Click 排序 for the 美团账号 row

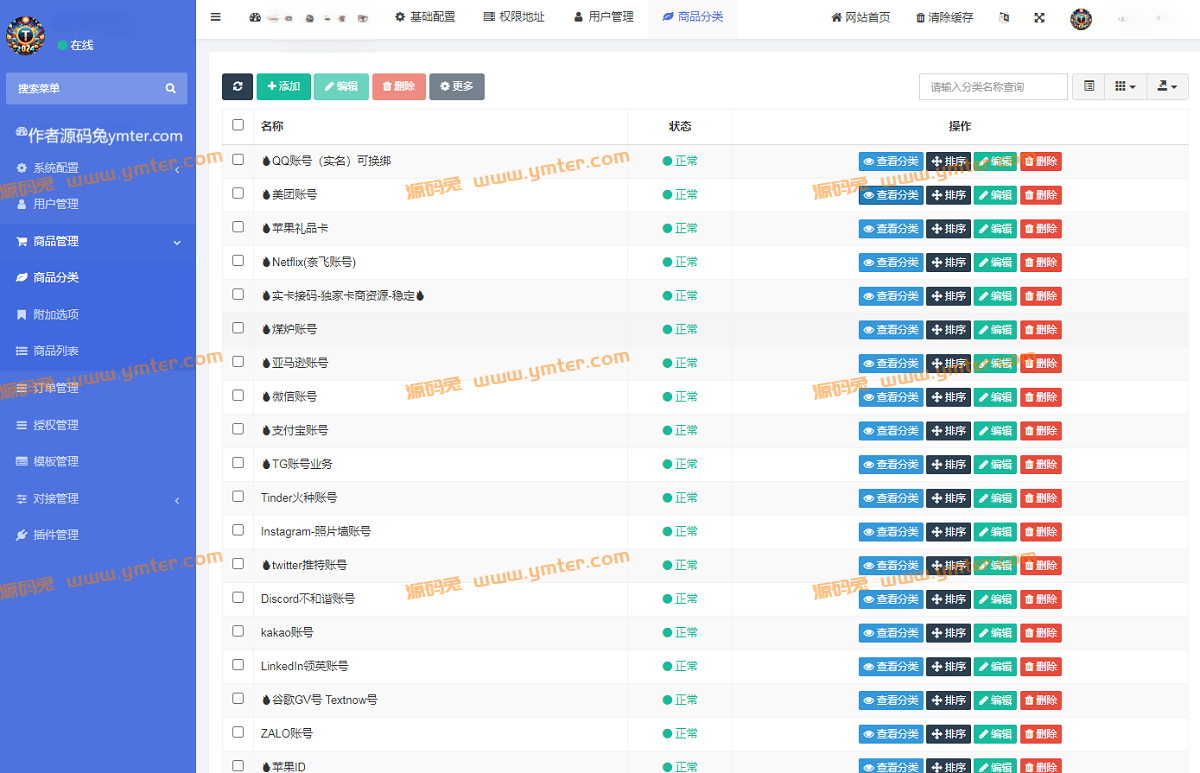pos(948,195)
